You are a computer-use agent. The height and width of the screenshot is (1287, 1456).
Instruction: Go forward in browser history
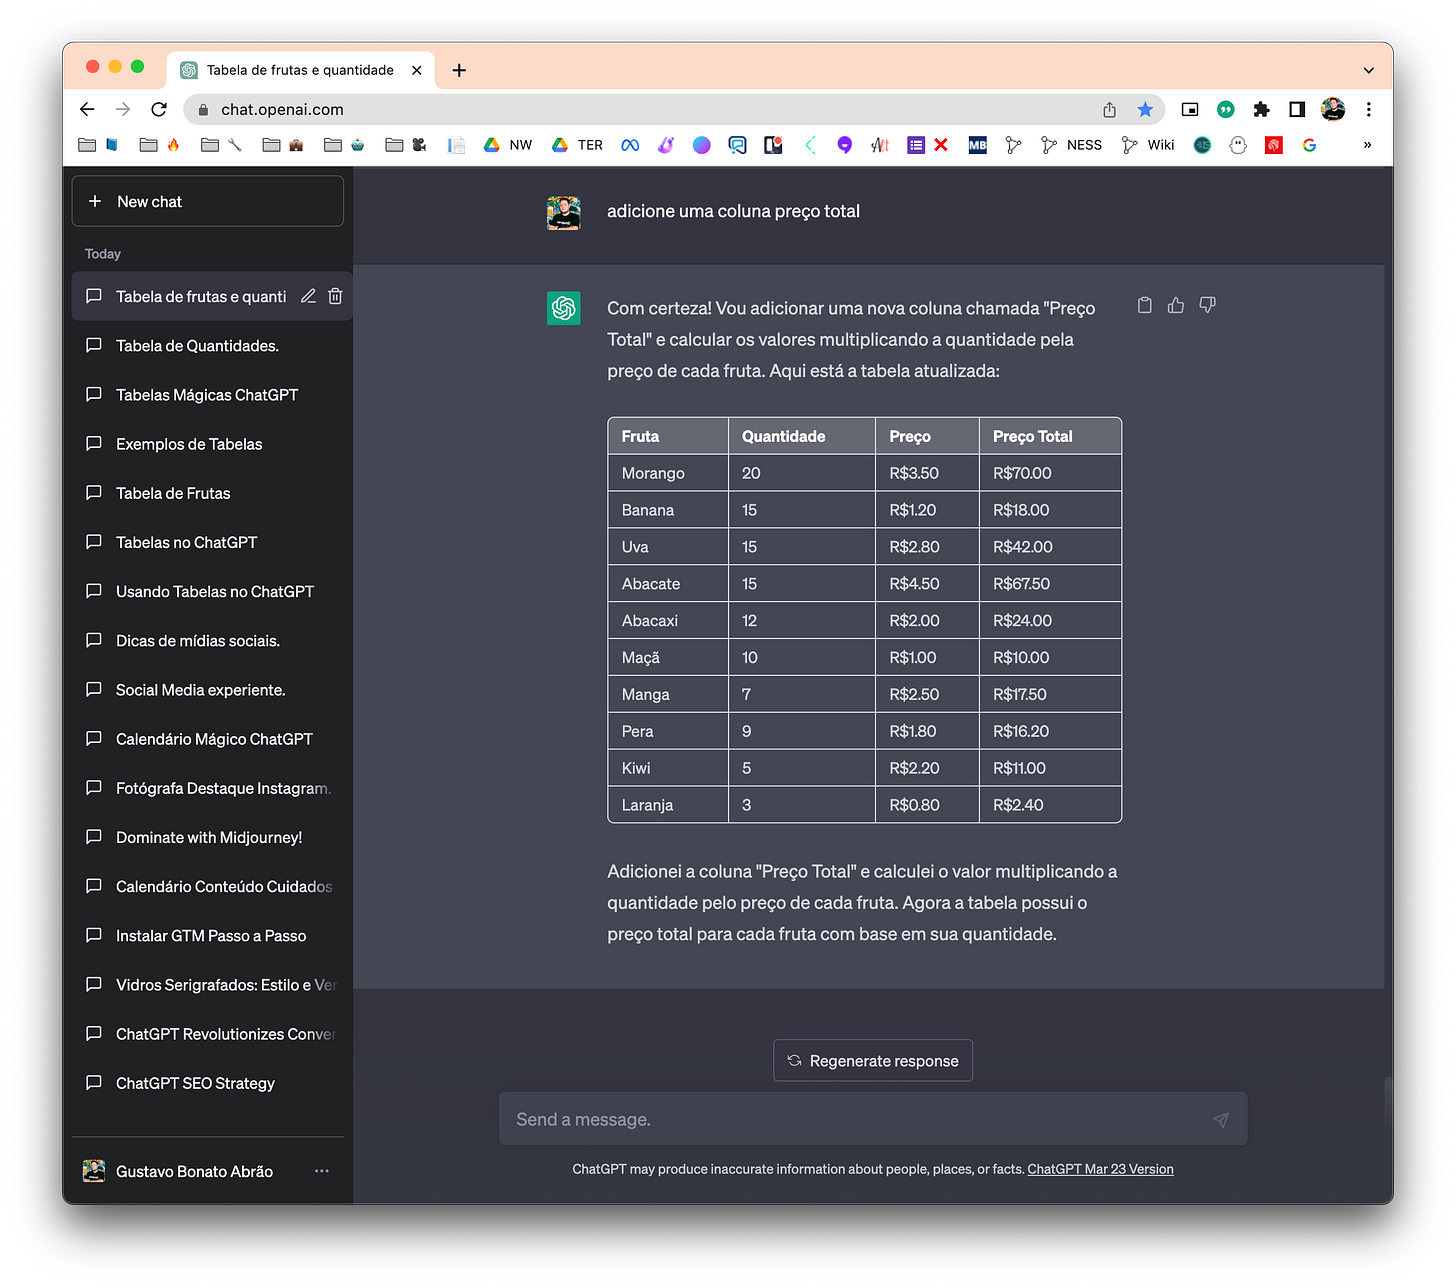[x=123, y=109]
